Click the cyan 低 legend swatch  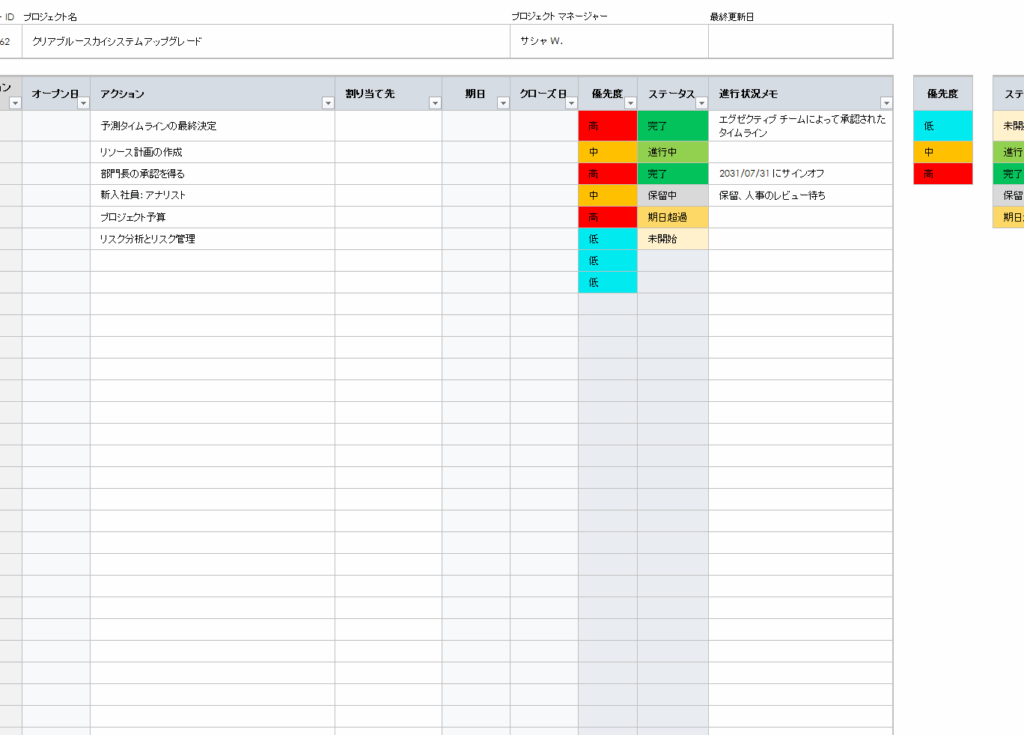[943, 126]
